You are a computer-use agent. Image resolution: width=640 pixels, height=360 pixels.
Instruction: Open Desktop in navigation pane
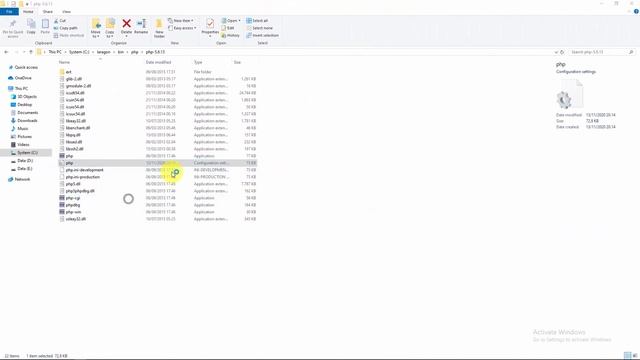click(x=24, y=105)
